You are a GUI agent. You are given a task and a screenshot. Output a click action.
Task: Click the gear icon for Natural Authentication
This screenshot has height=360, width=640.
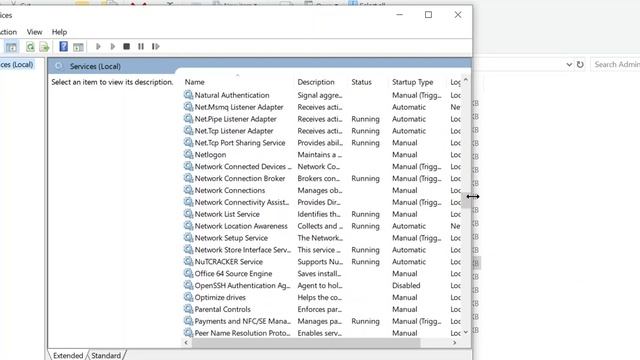pyautogui.click(x=188, y=95)
